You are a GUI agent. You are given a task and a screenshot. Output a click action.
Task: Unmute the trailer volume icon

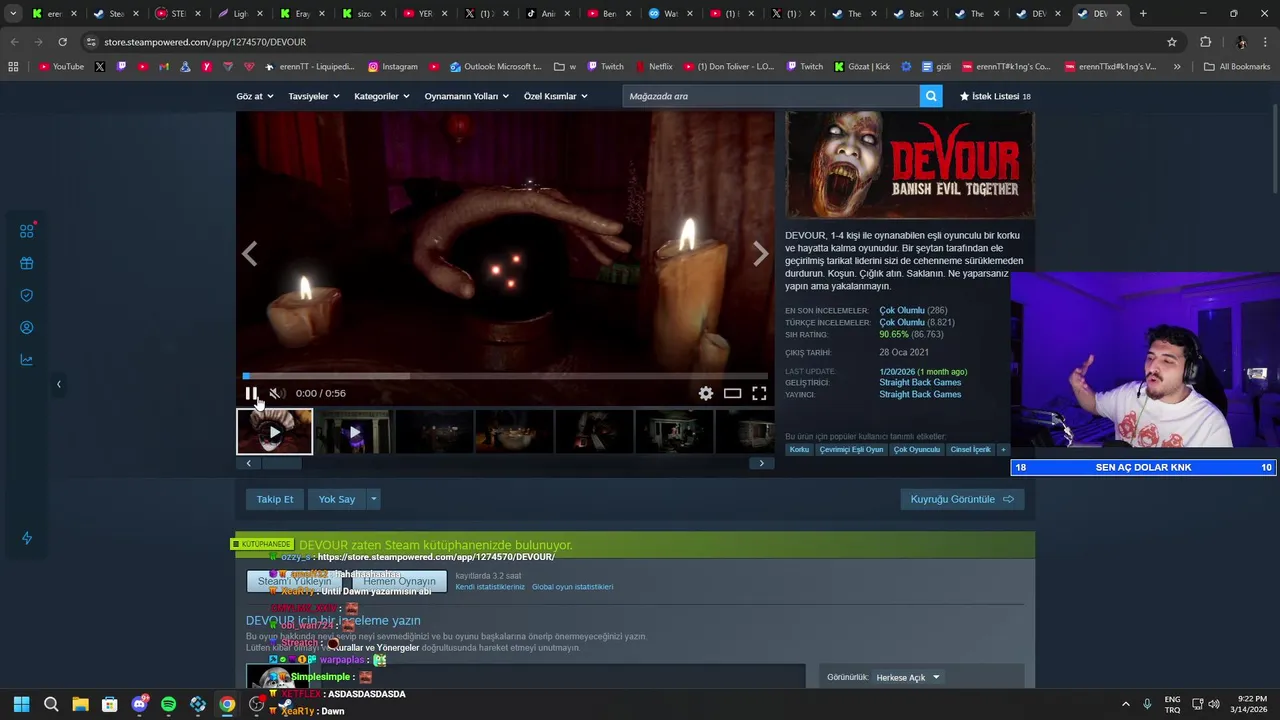pos(277,393)
